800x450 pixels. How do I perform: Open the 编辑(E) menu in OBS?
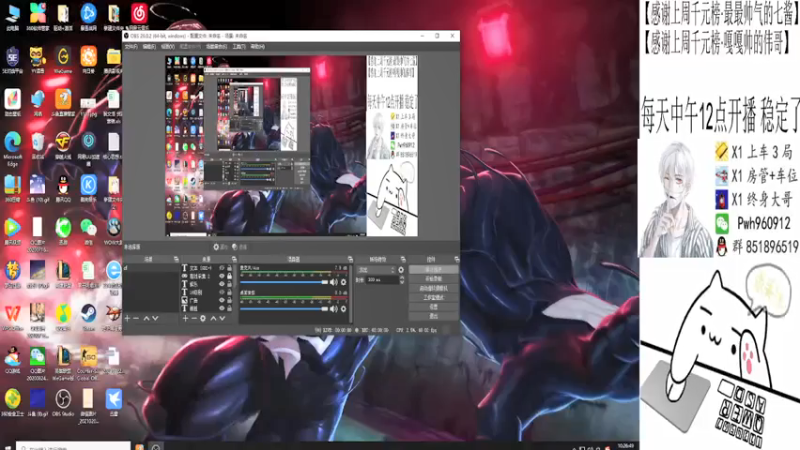149,46
